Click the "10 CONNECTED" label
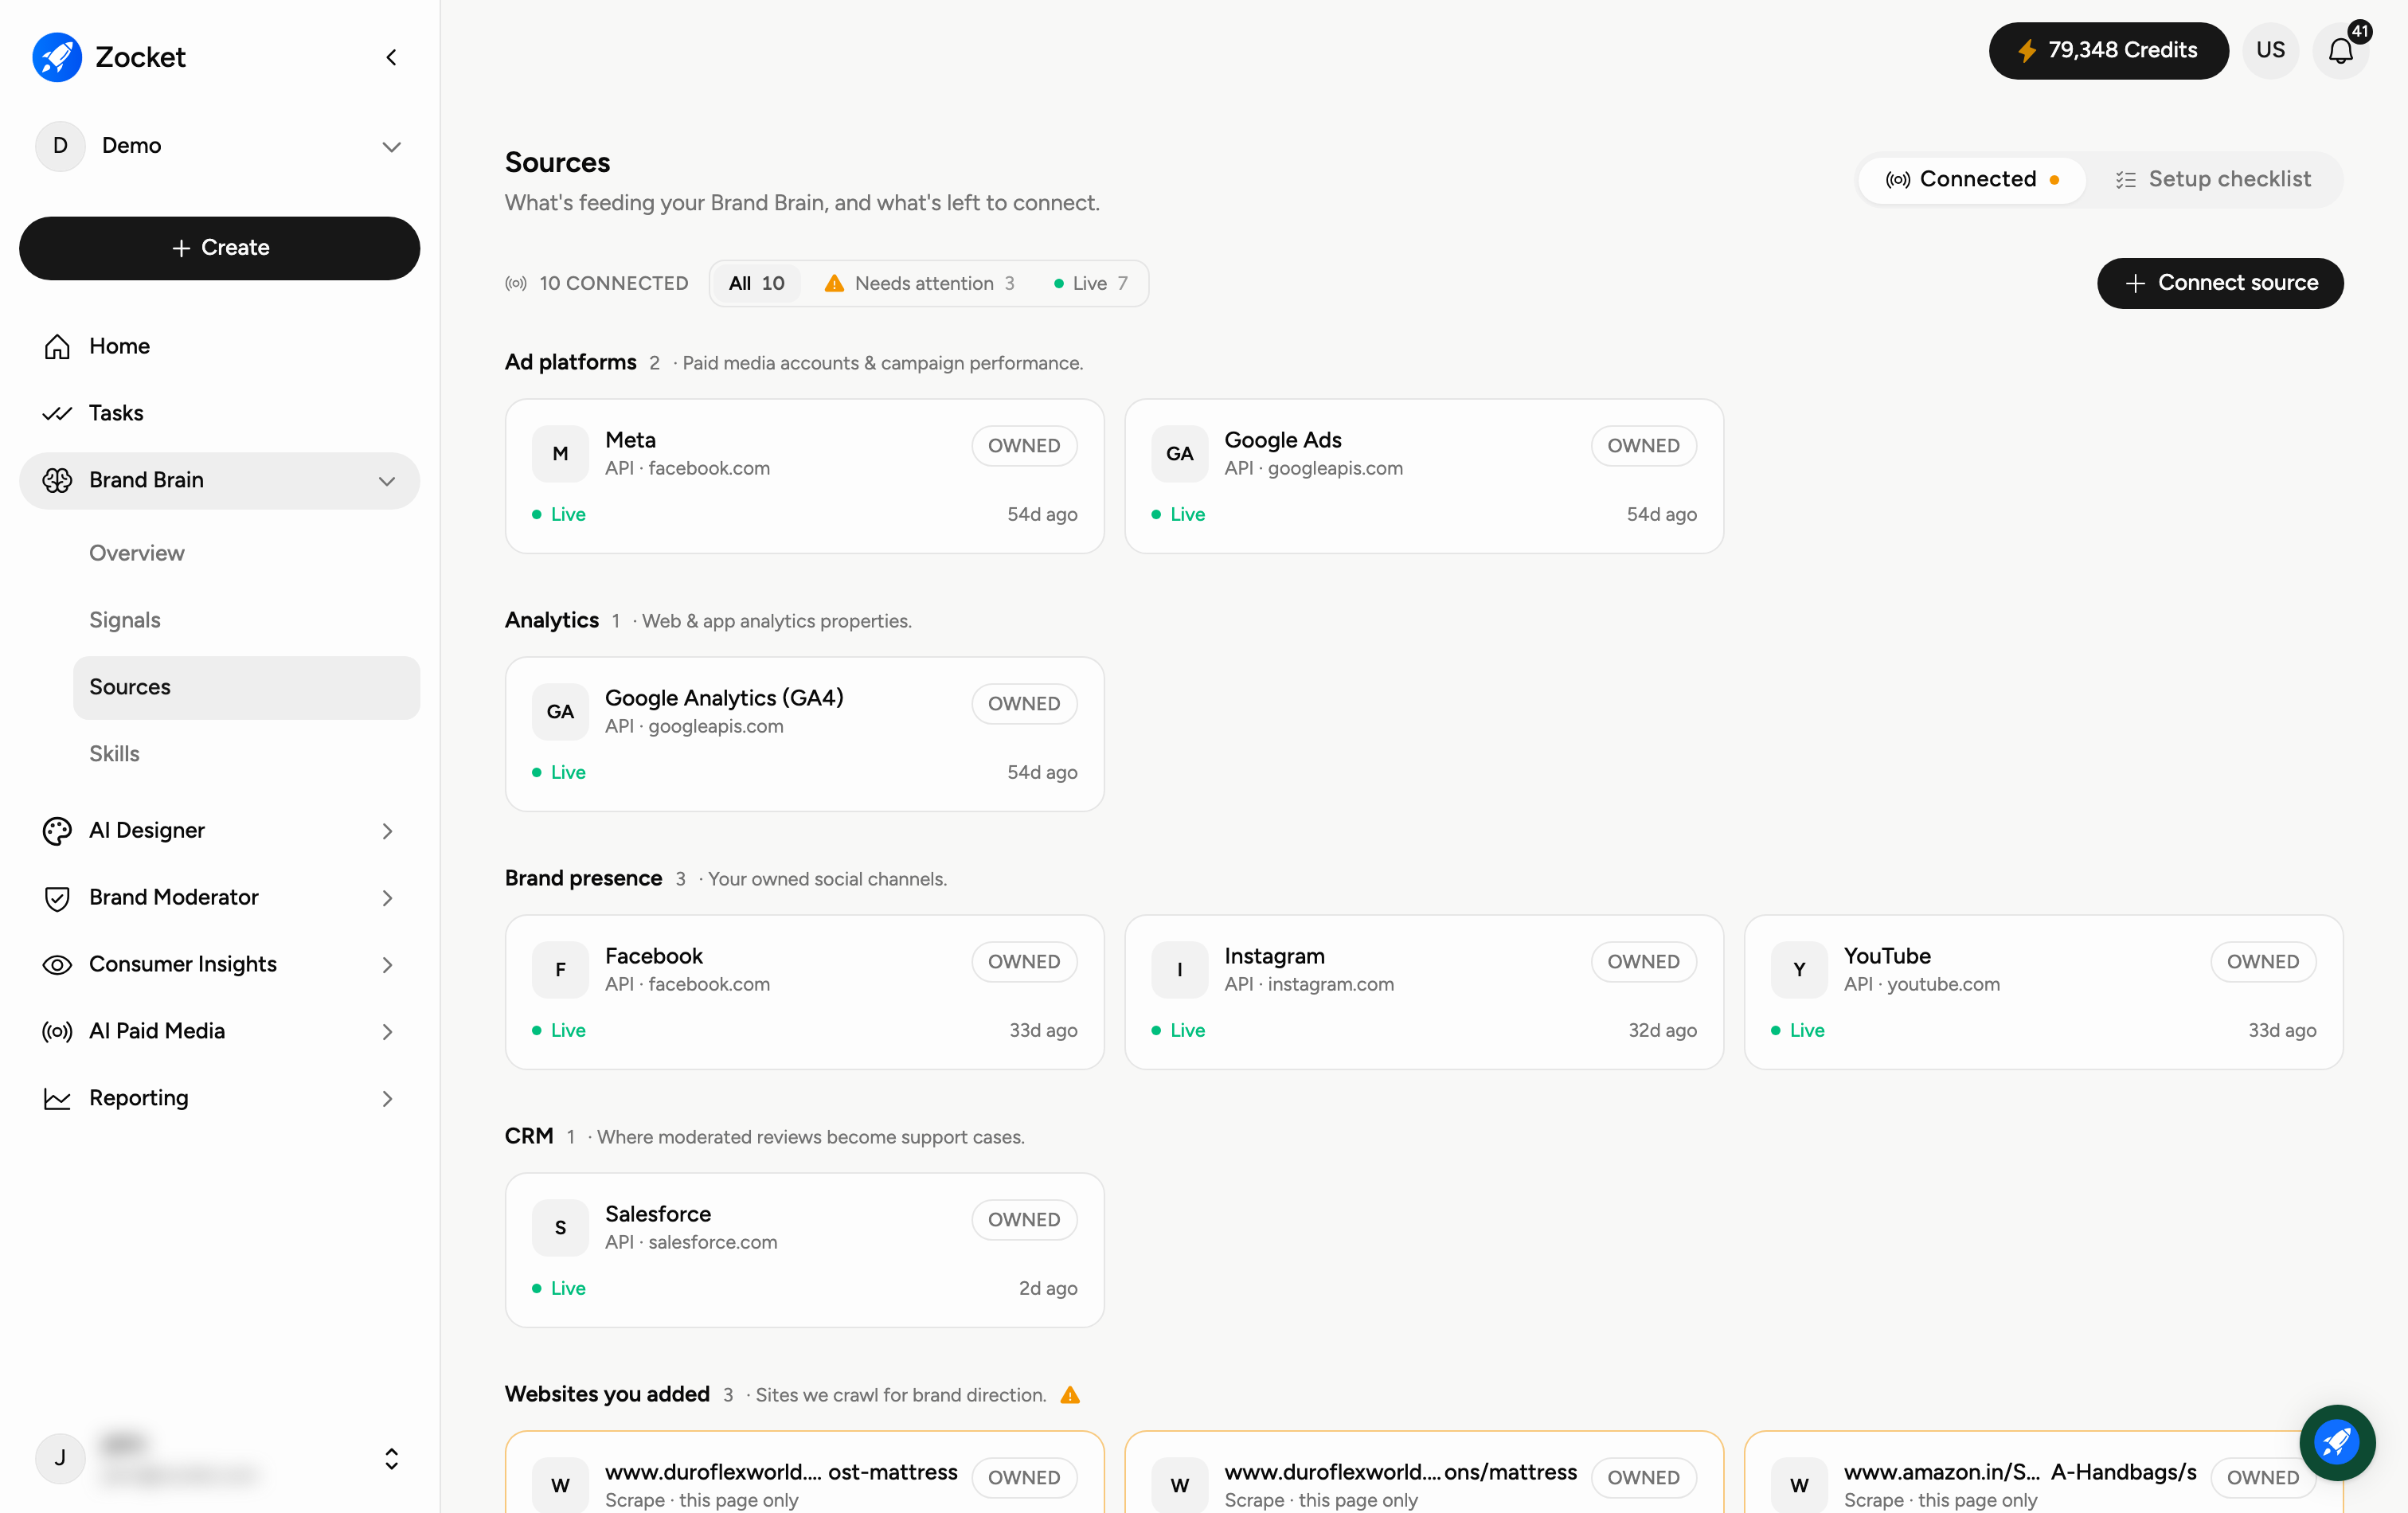 click(613, 284)
